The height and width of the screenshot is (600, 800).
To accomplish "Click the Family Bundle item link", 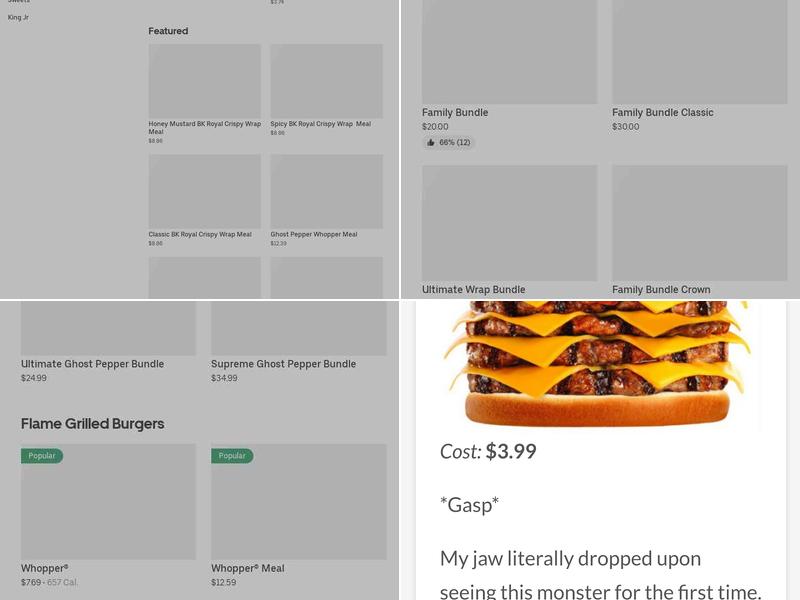I will point(455,113).
